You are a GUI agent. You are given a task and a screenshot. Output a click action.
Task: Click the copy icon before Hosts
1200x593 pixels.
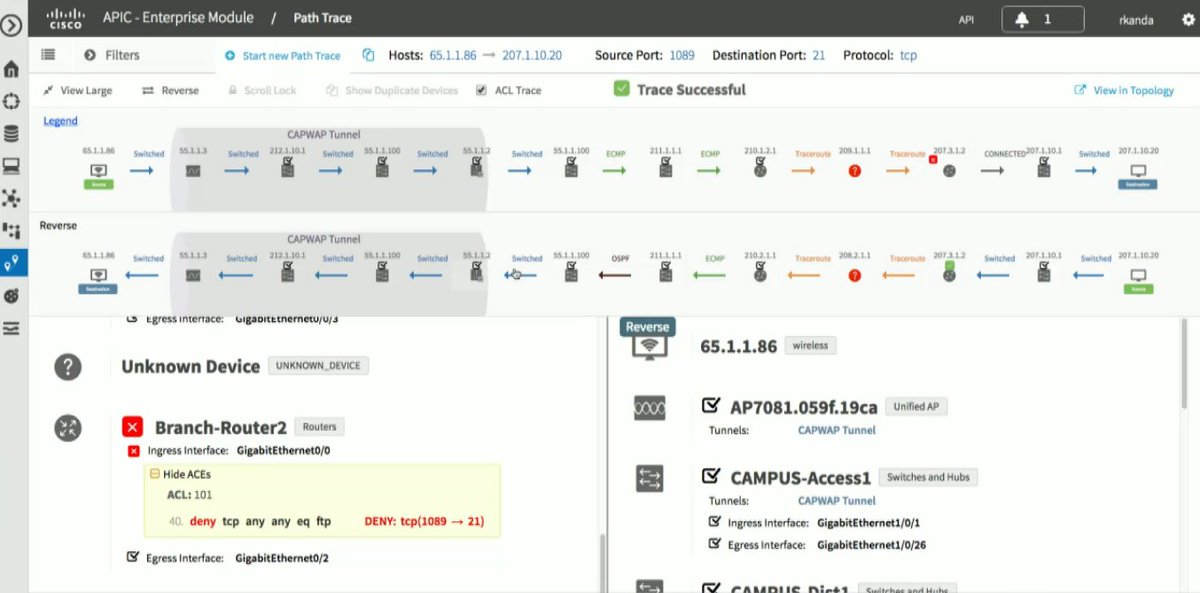coord(368,55)
